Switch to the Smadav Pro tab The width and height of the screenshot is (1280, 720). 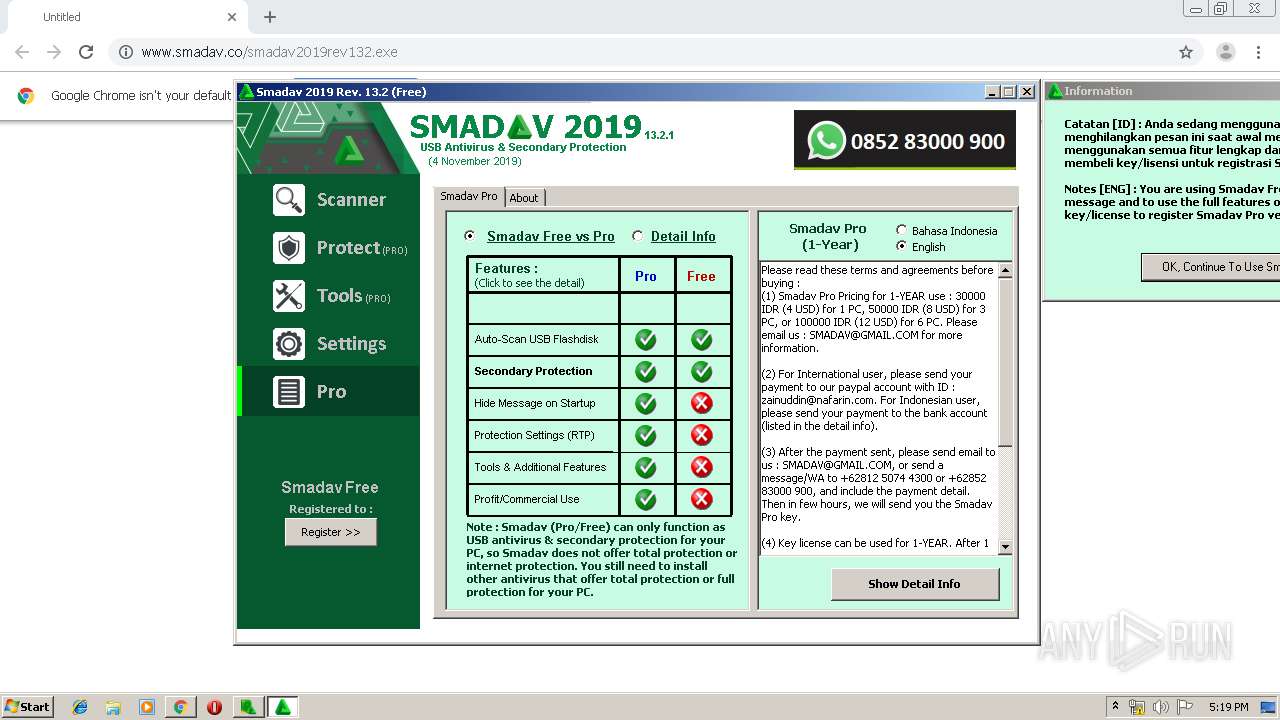click(469, 196)
